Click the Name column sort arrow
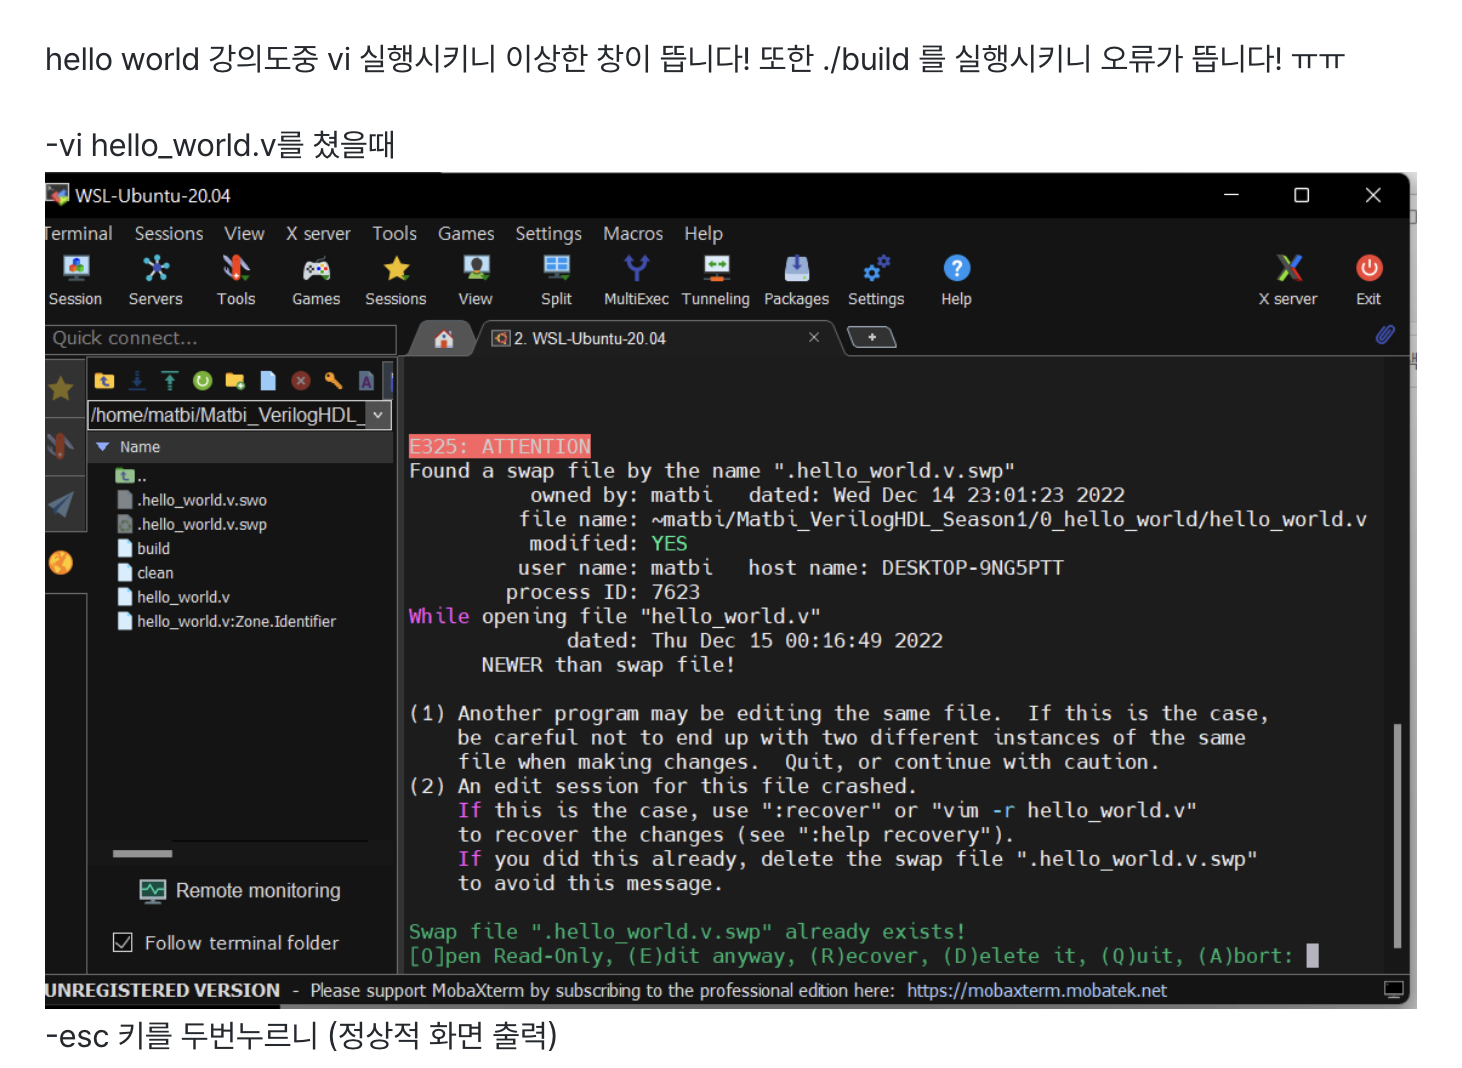The width and height of the screenshot is (1462, 1068). coord(102,447)
